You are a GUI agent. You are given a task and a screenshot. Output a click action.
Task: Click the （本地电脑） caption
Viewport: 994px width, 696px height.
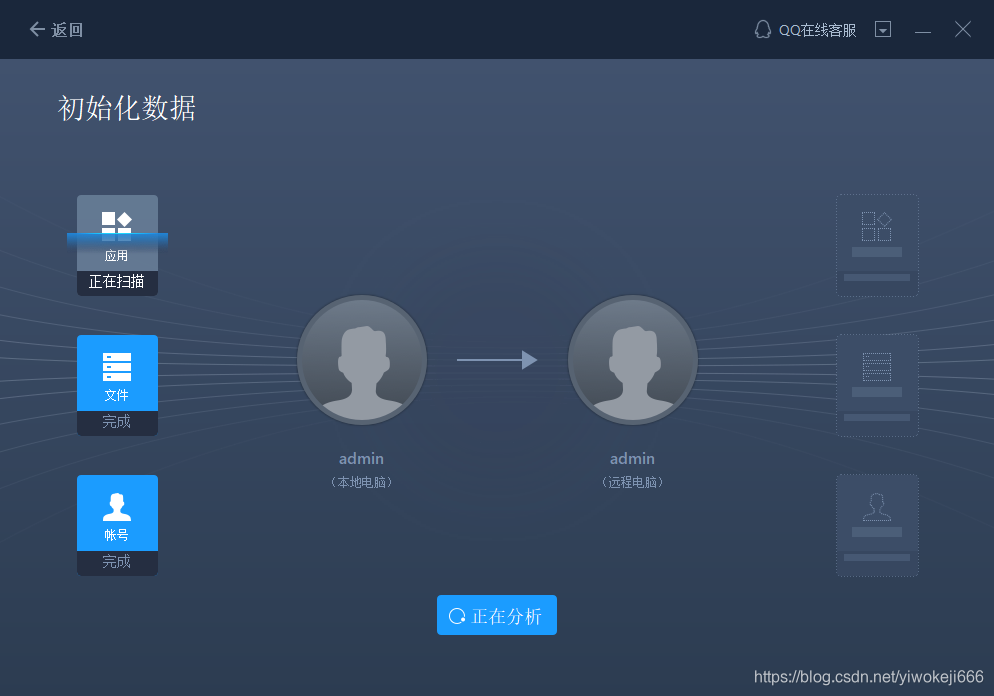[x=361, y=482]
